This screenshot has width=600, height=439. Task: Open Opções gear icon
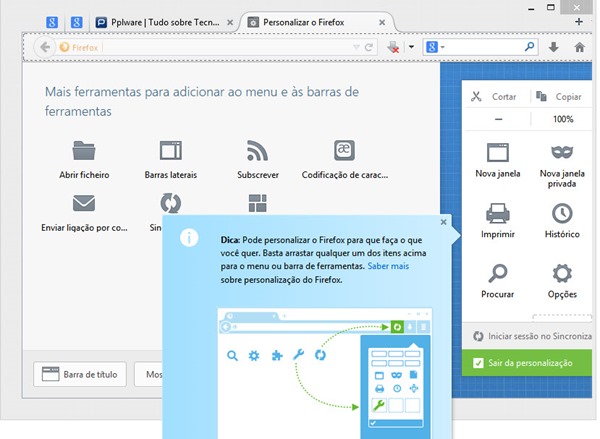click(562, 273)
